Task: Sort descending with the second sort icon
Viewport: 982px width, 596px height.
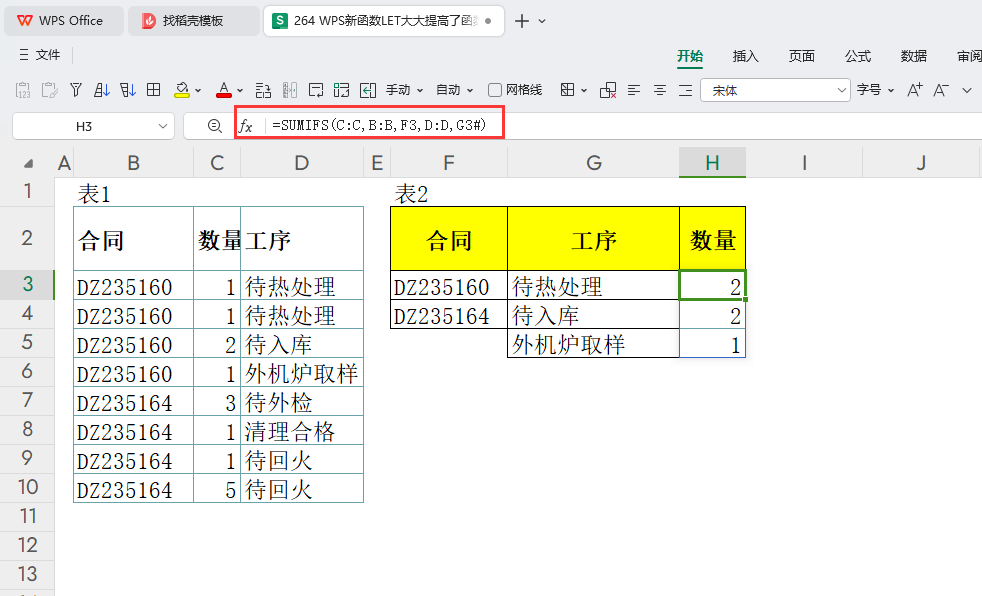Action: (x=128, y=90)
